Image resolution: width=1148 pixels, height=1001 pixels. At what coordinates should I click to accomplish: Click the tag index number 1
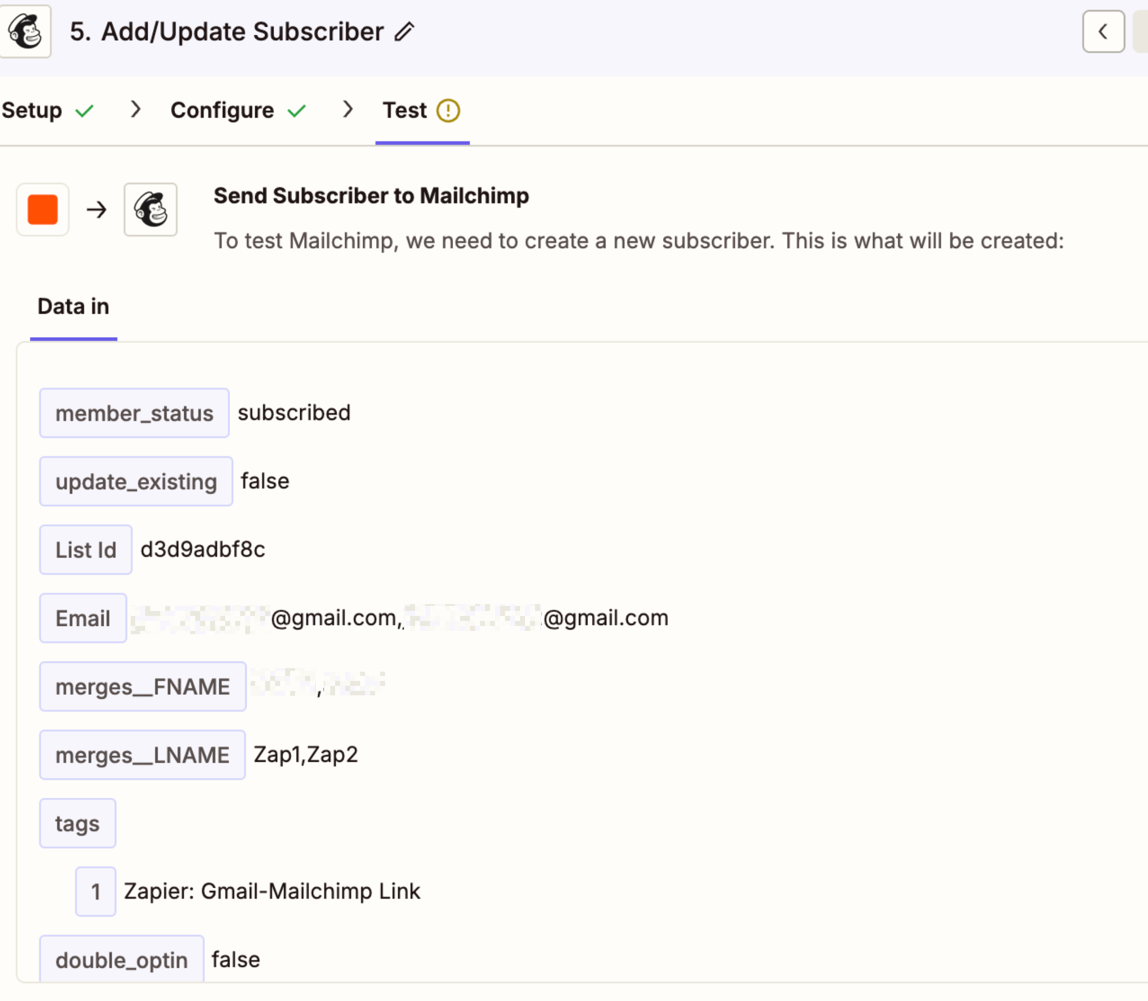click(96, 891)
